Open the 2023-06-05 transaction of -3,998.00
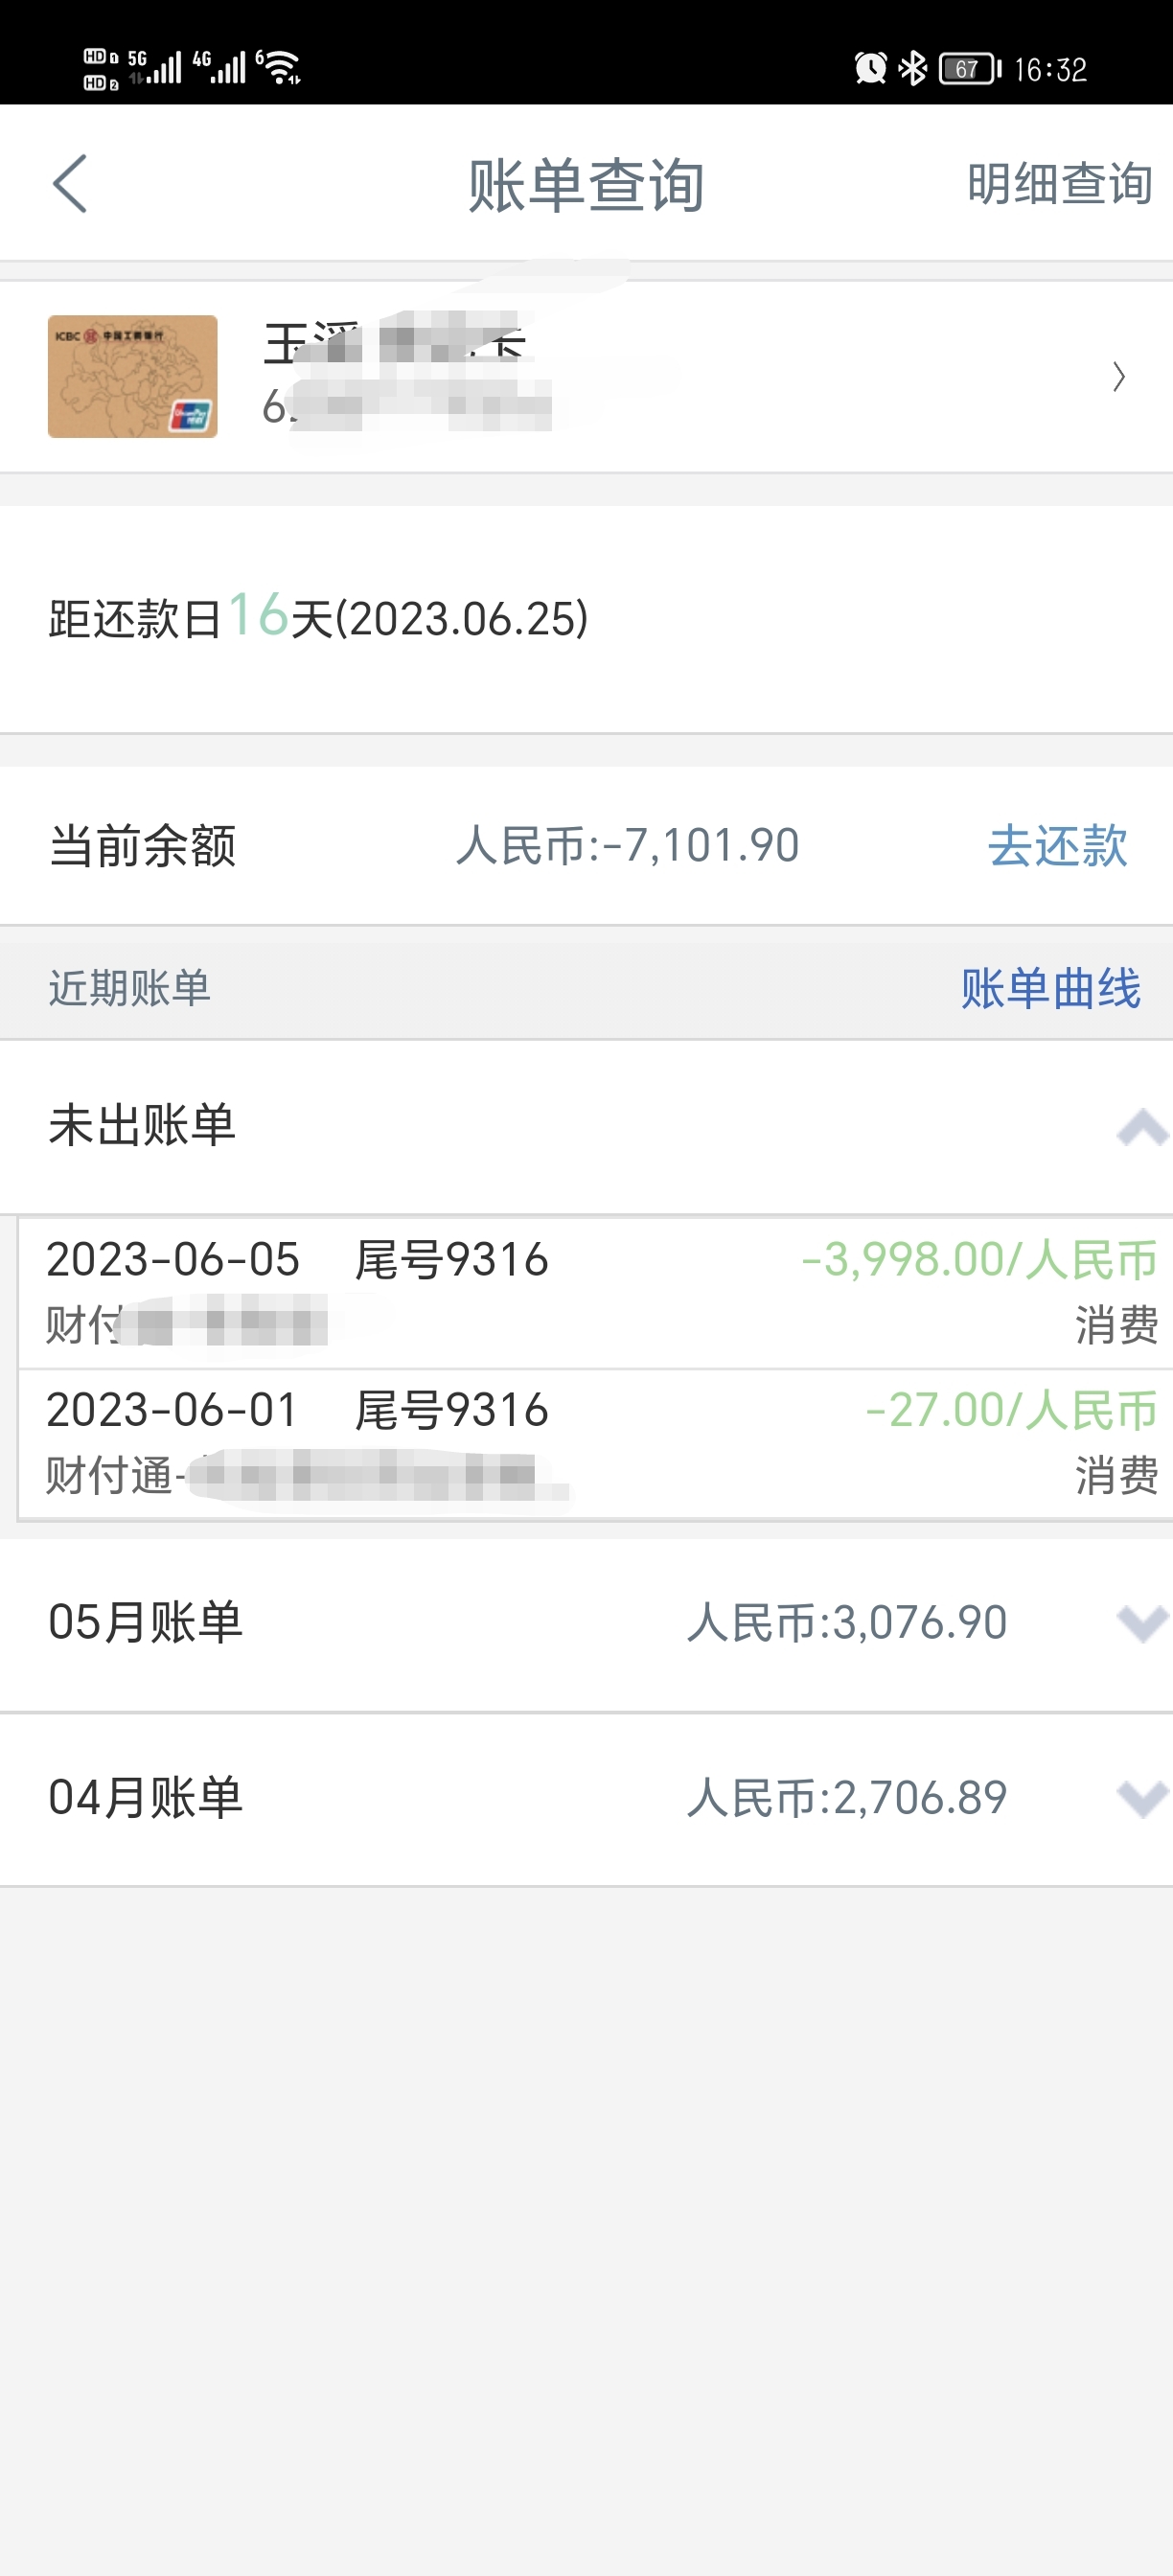The height and width of the screenshot is (2576, 1173). click(x=596, y=1292)
